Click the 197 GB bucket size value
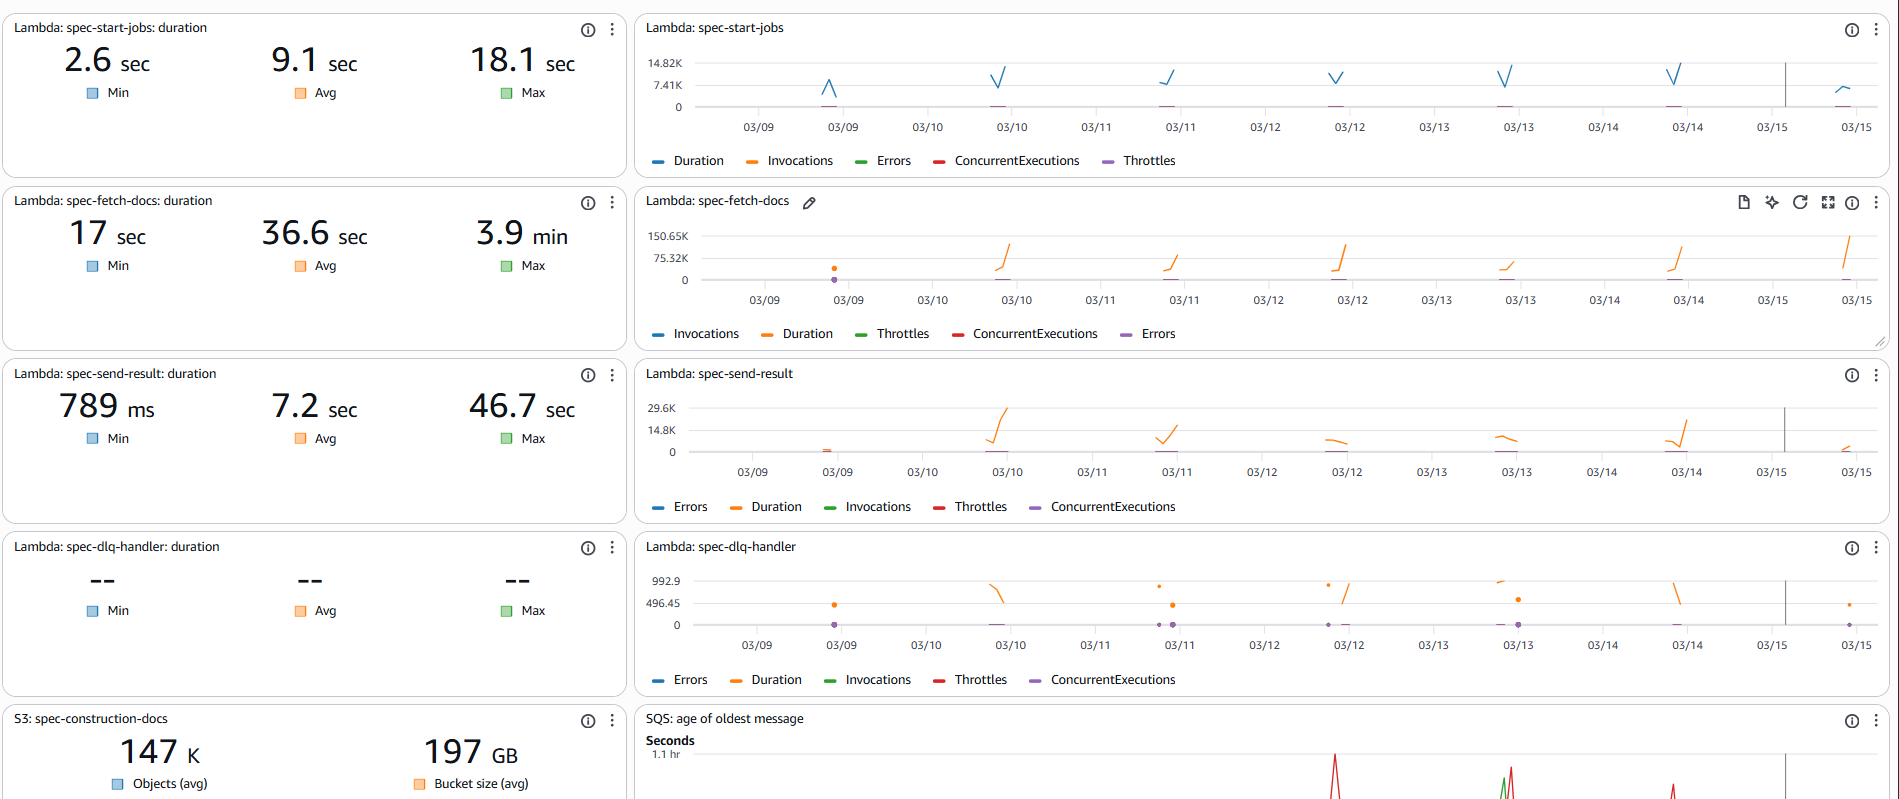Image resolution: width=1899 pixels, height=799 pixels. pyautogui.click(x=471, y=752)
